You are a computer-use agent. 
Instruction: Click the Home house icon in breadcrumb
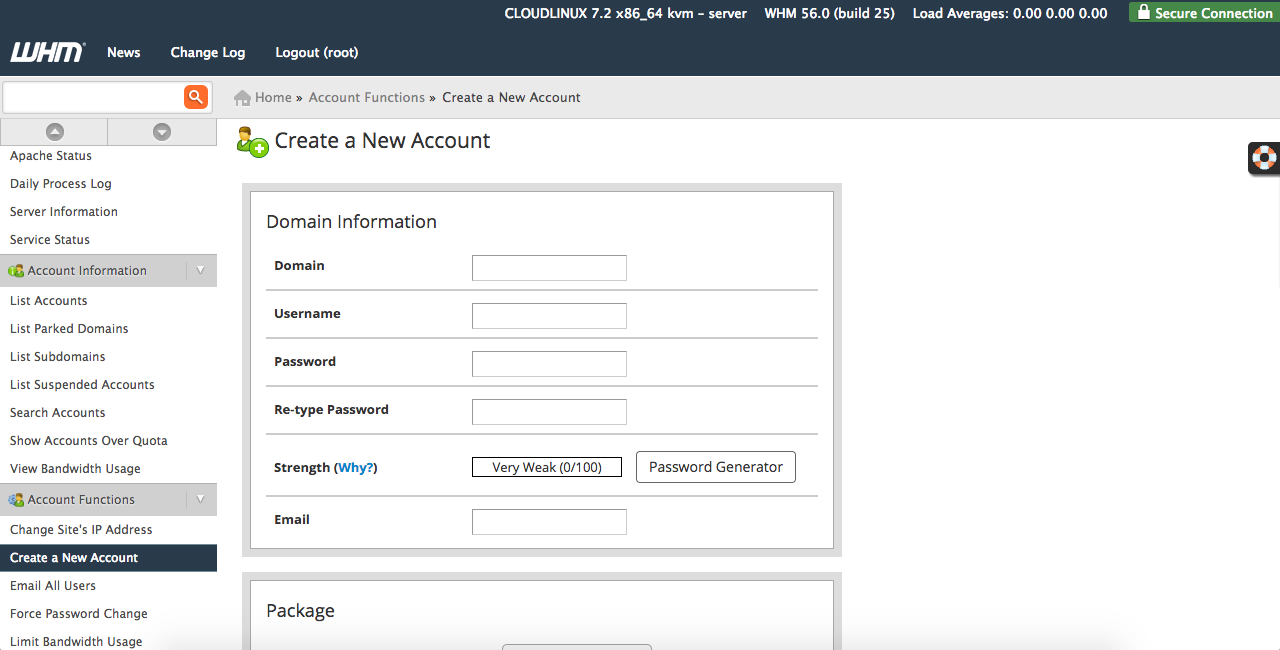[x=242, y=98]
